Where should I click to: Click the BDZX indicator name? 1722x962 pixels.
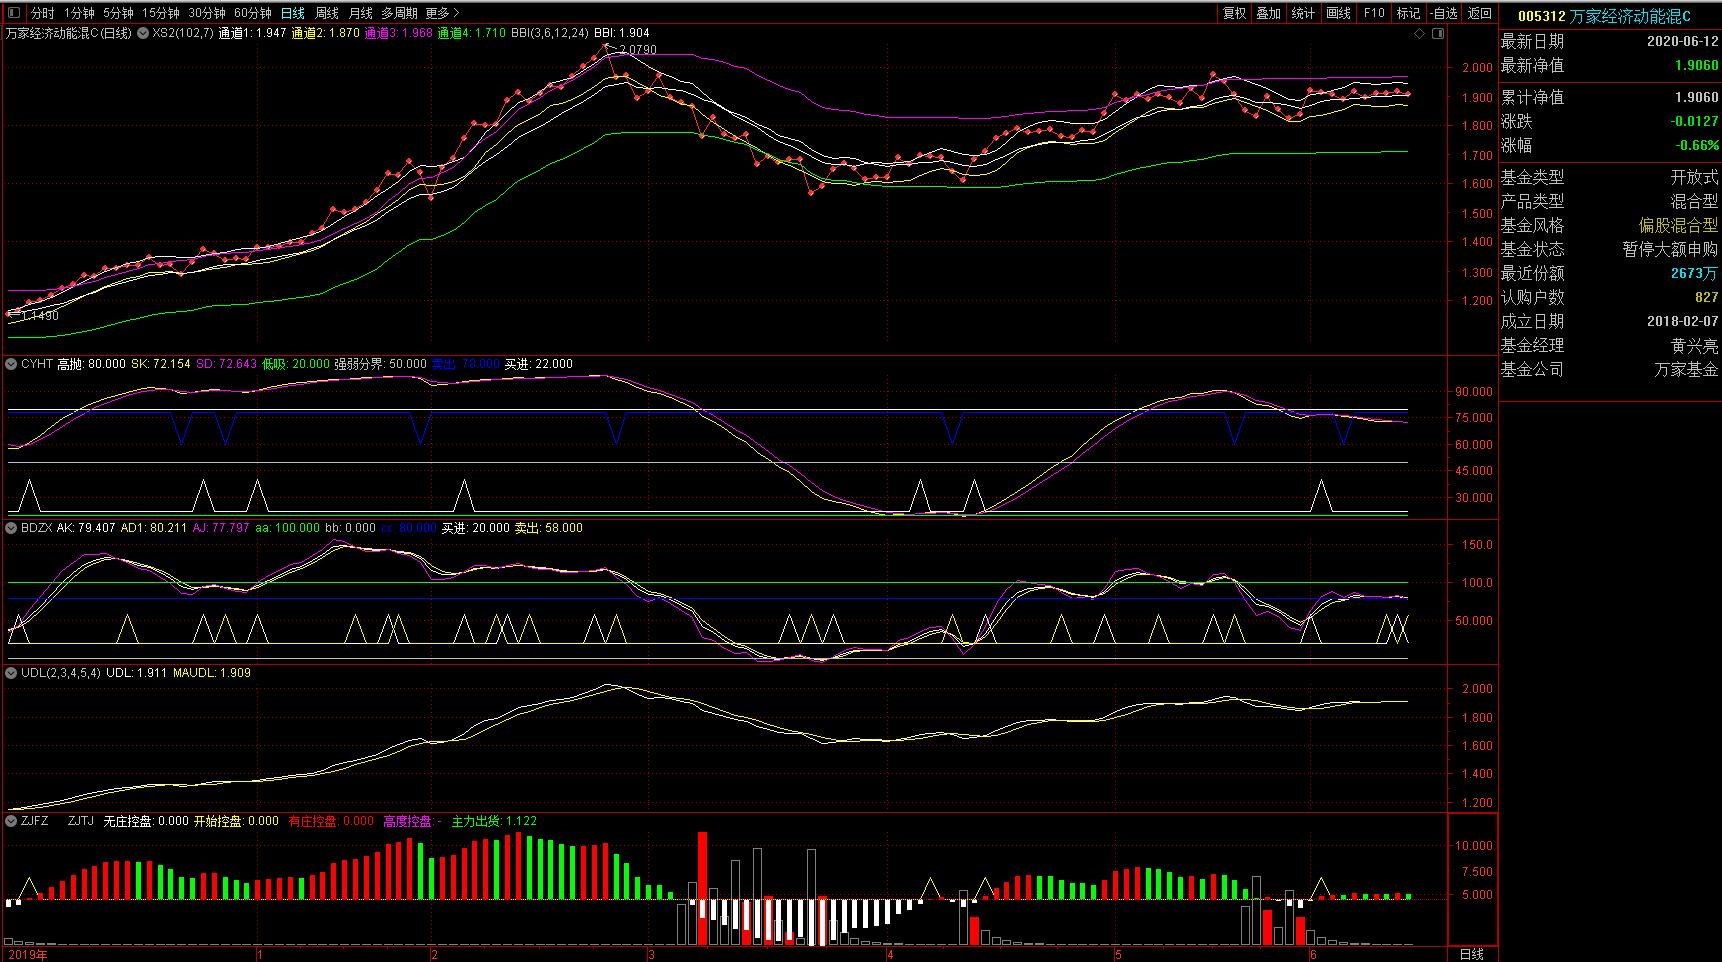click(x=37, y=528)
